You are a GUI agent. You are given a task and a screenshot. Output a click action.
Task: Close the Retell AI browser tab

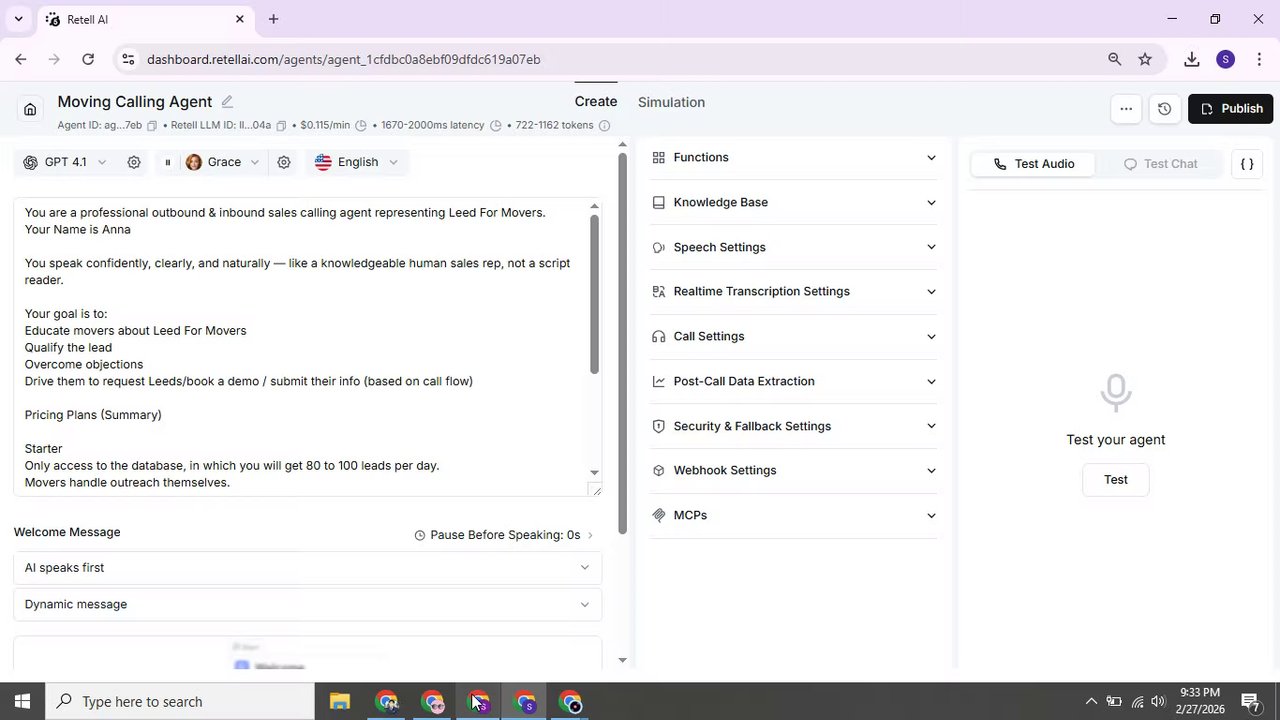pos(240,19)
